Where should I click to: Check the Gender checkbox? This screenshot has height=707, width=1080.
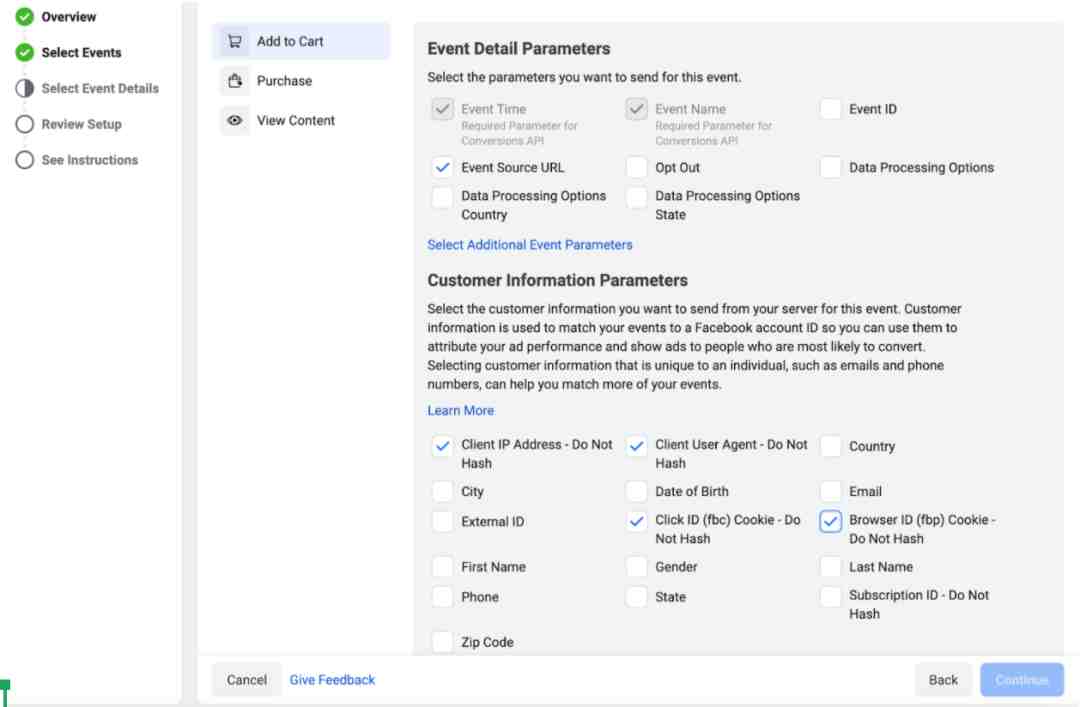coord(636,567)
